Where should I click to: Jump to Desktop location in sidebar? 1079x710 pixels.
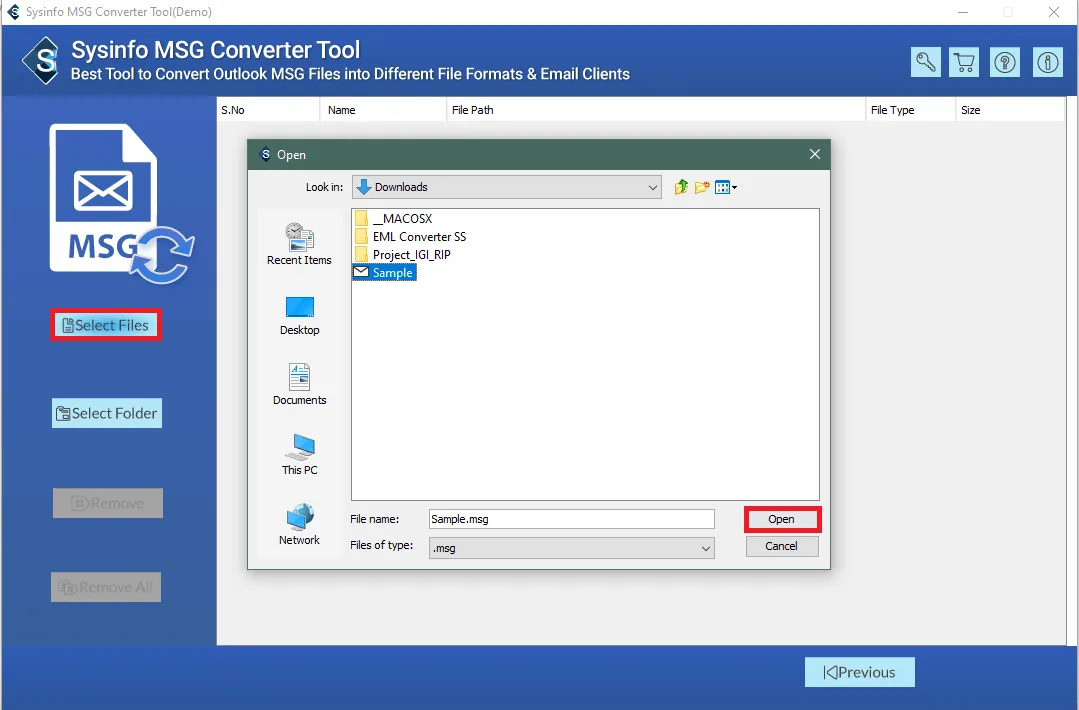coord(299,315)
